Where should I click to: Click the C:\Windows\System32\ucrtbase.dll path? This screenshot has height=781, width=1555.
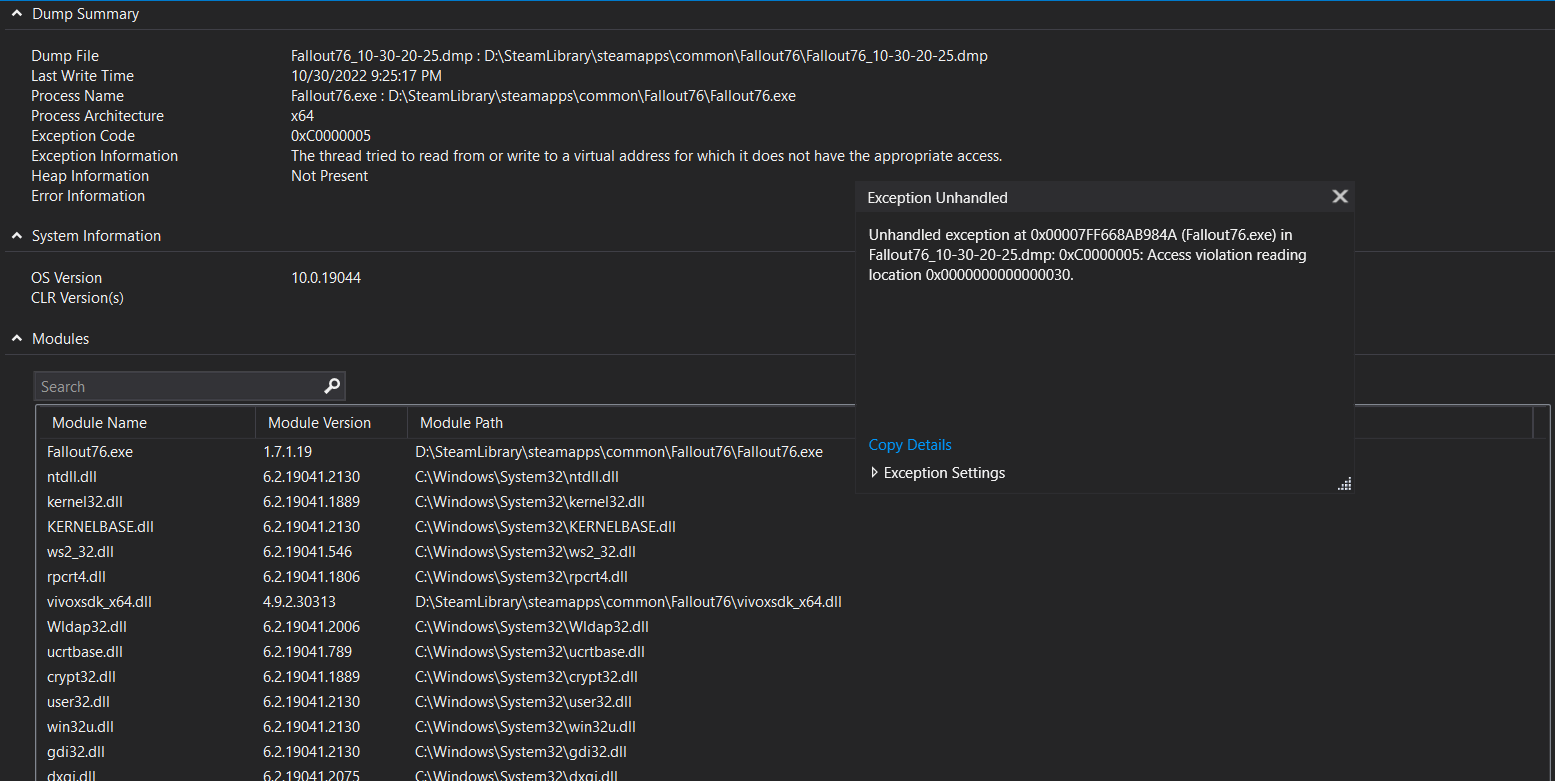click(x=529, y=652)
